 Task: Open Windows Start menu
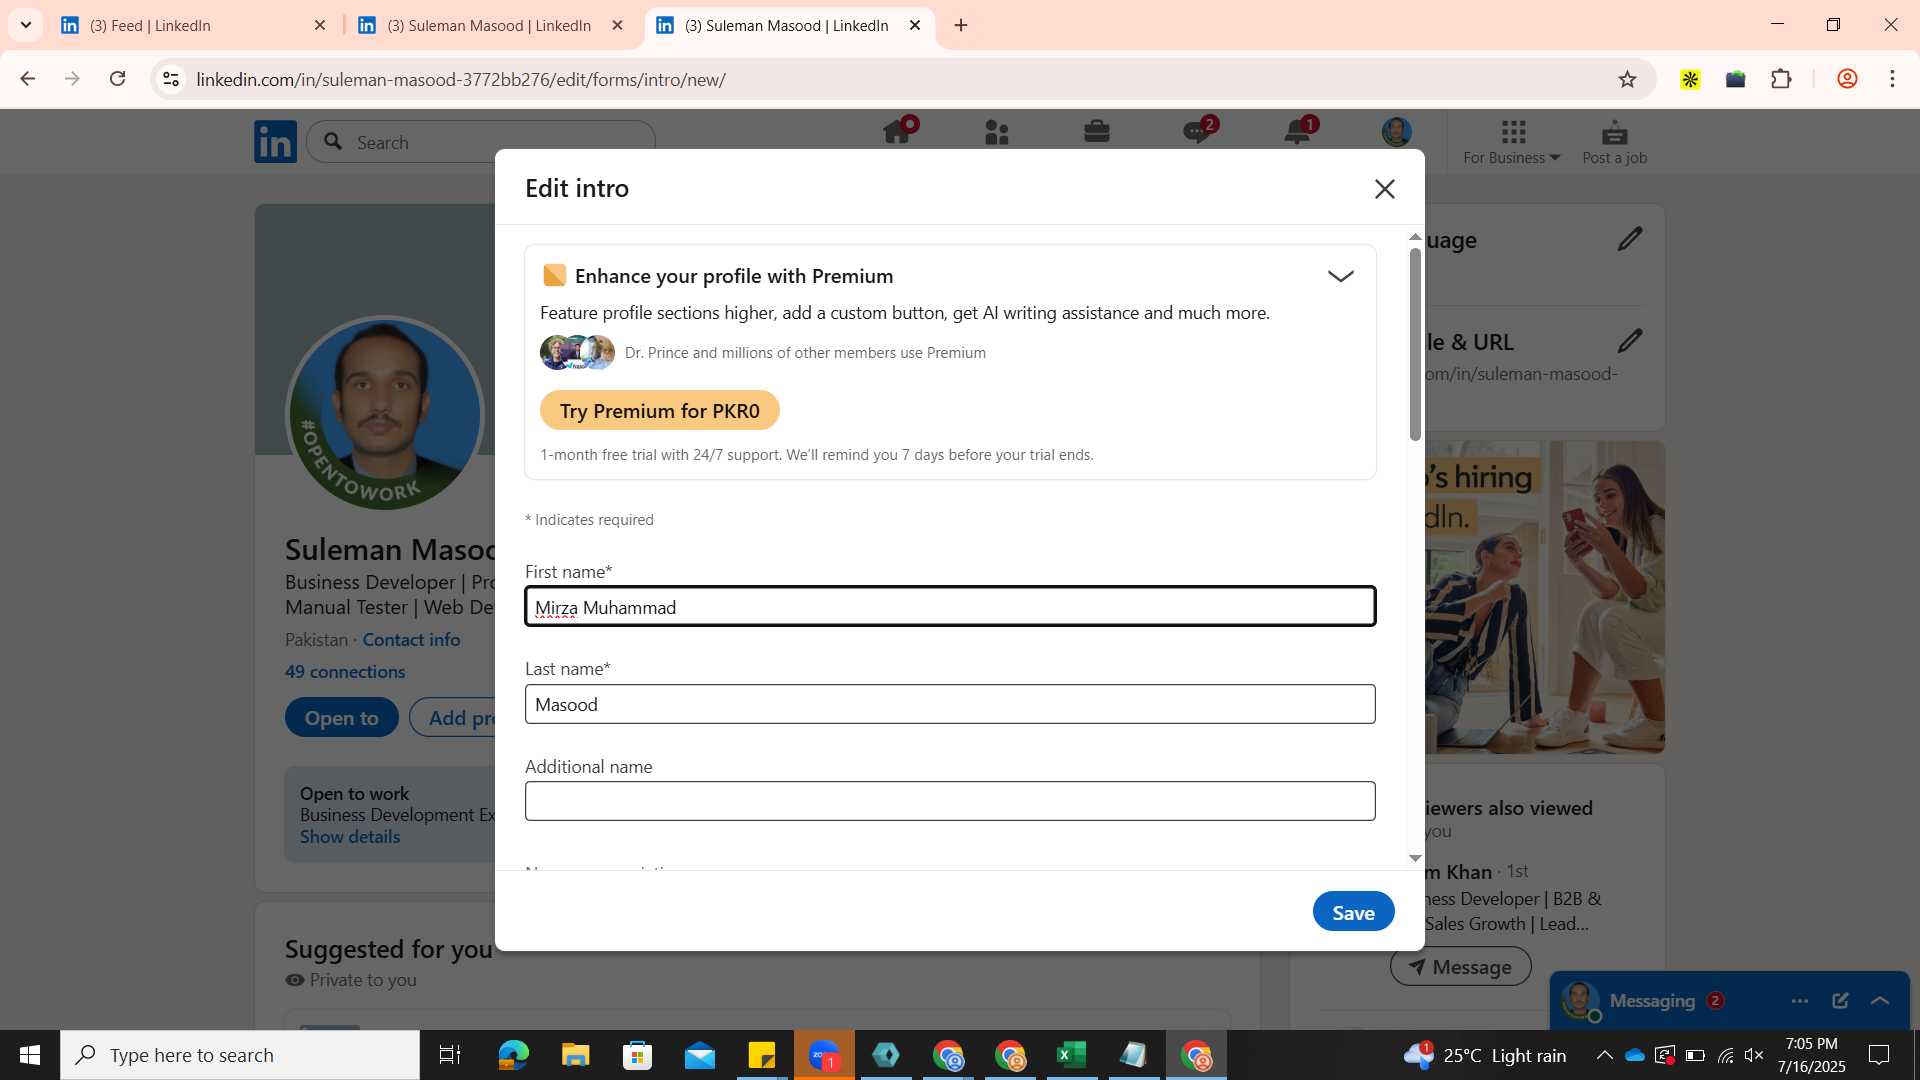point(30,1055)
